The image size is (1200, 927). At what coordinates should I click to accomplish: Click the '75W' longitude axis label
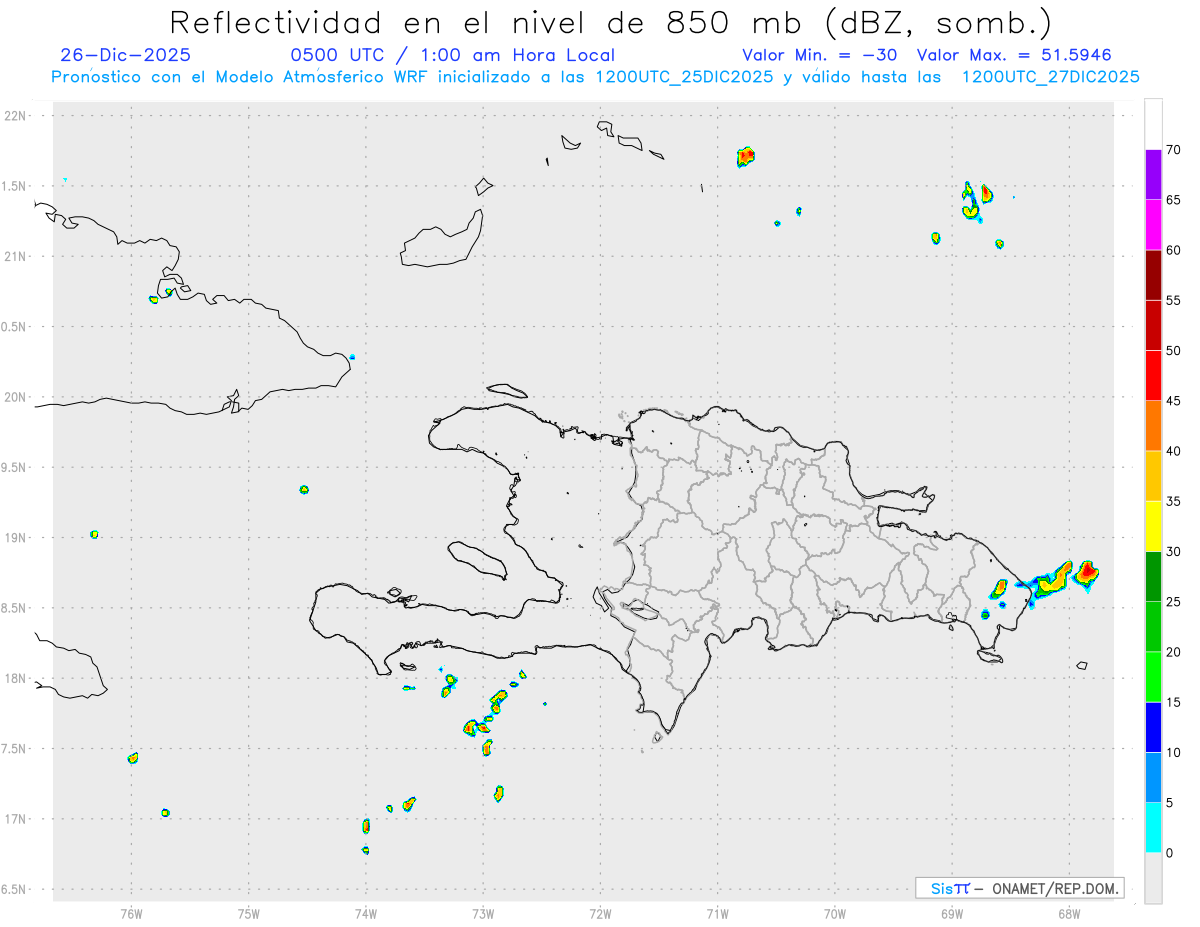tap(248, 913)
